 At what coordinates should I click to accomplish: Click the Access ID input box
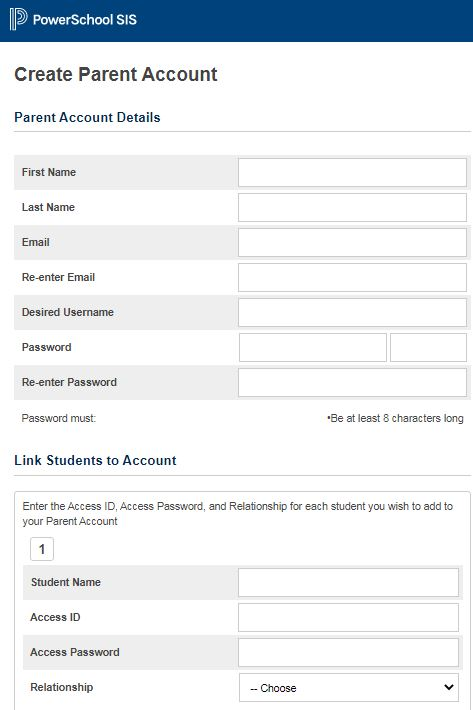click(348, 617)
